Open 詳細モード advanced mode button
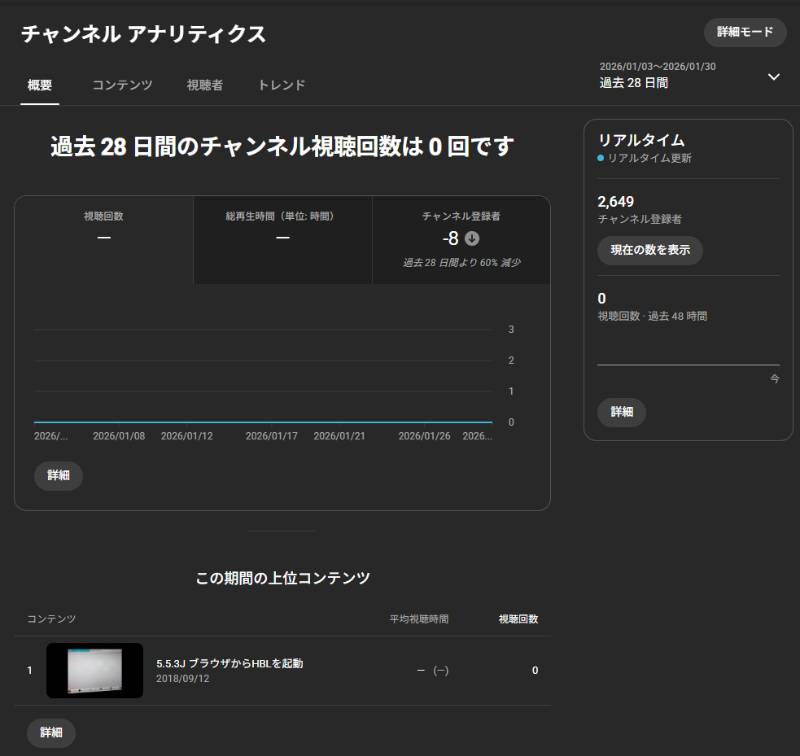Viewport: 800px width, 756px height. [744, 32]
